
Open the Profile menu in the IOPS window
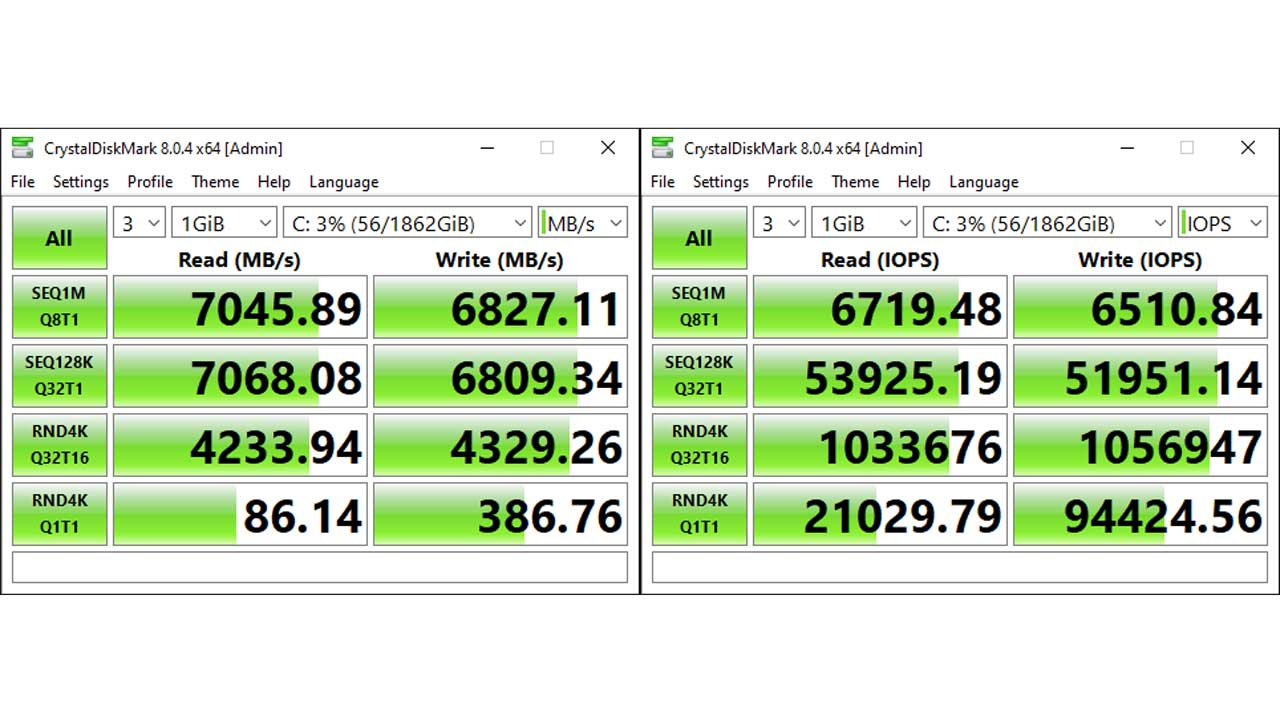(790, 182)
